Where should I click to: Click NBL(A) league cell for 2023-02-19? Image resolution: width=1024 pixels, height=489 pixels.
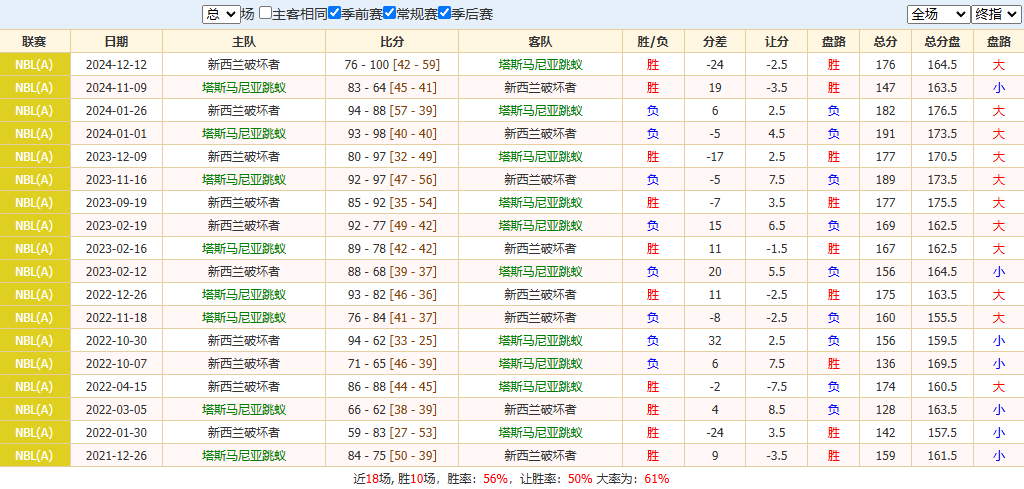click(35, 226)
